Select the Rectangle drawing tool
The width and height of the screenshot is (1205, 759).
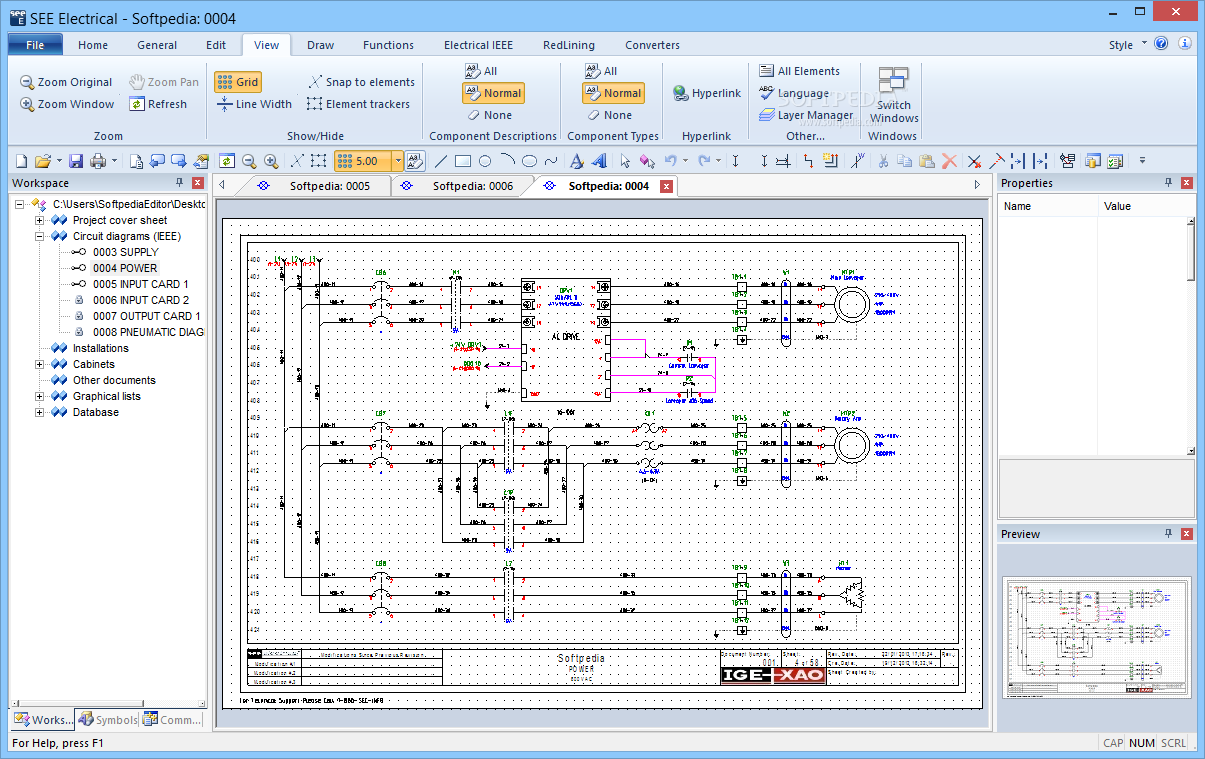tap(463, 161)
